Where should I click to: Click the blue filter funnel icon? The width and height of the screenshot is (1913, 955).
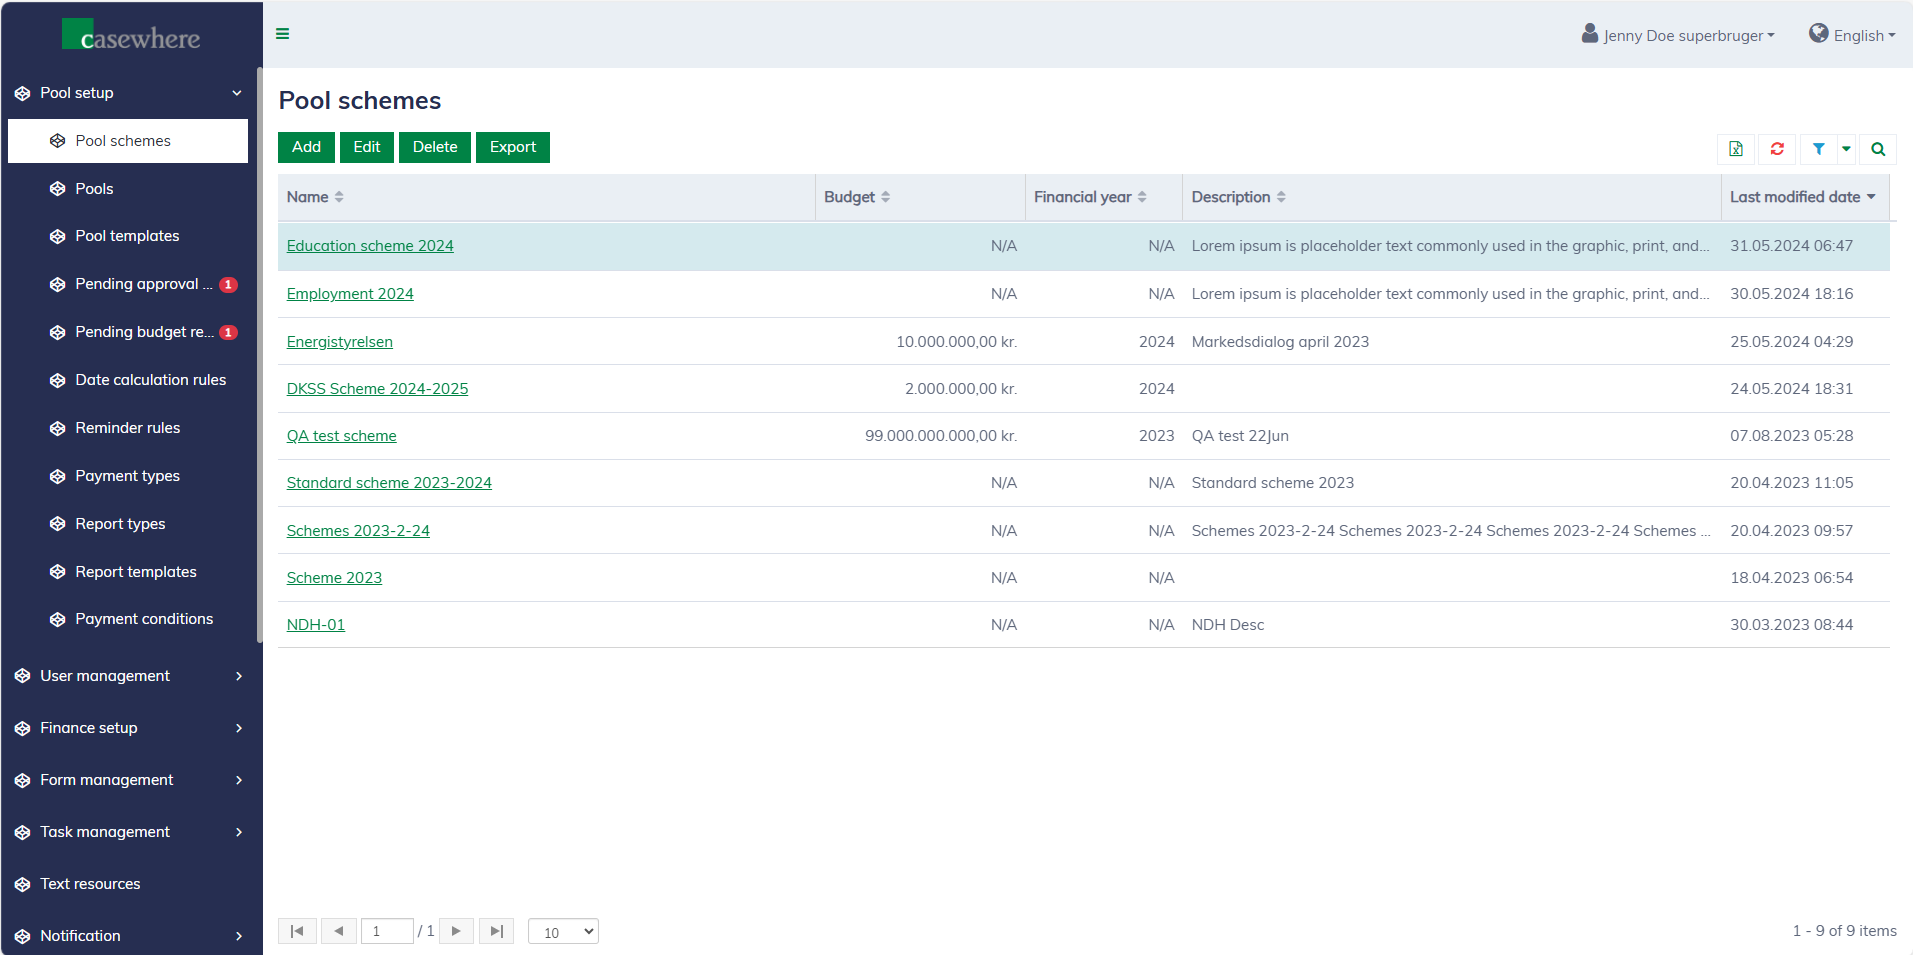click(1818, 149)
